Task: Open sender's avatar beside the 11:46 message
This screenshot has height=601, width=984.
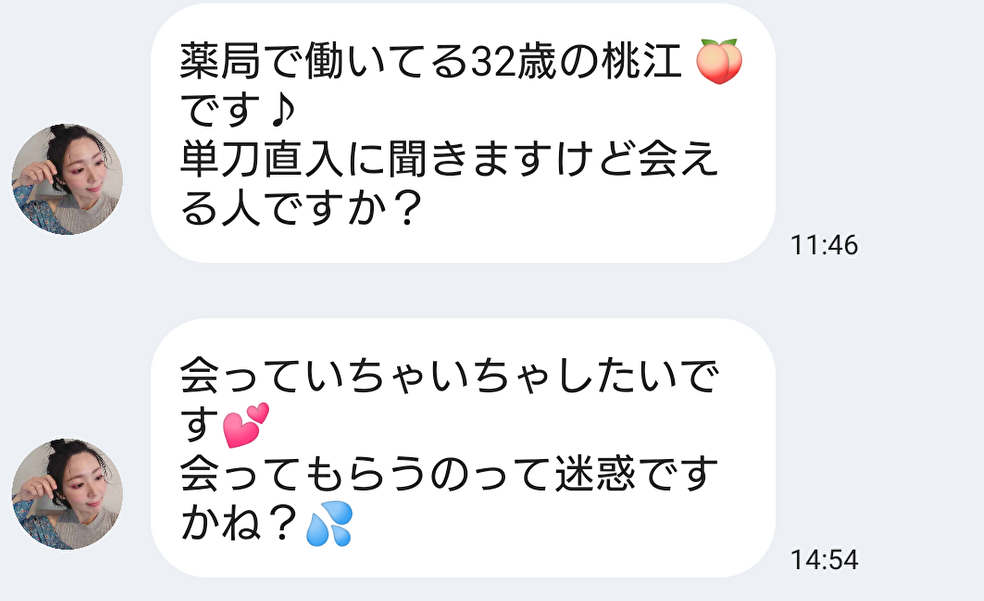Action: point(67,179)
